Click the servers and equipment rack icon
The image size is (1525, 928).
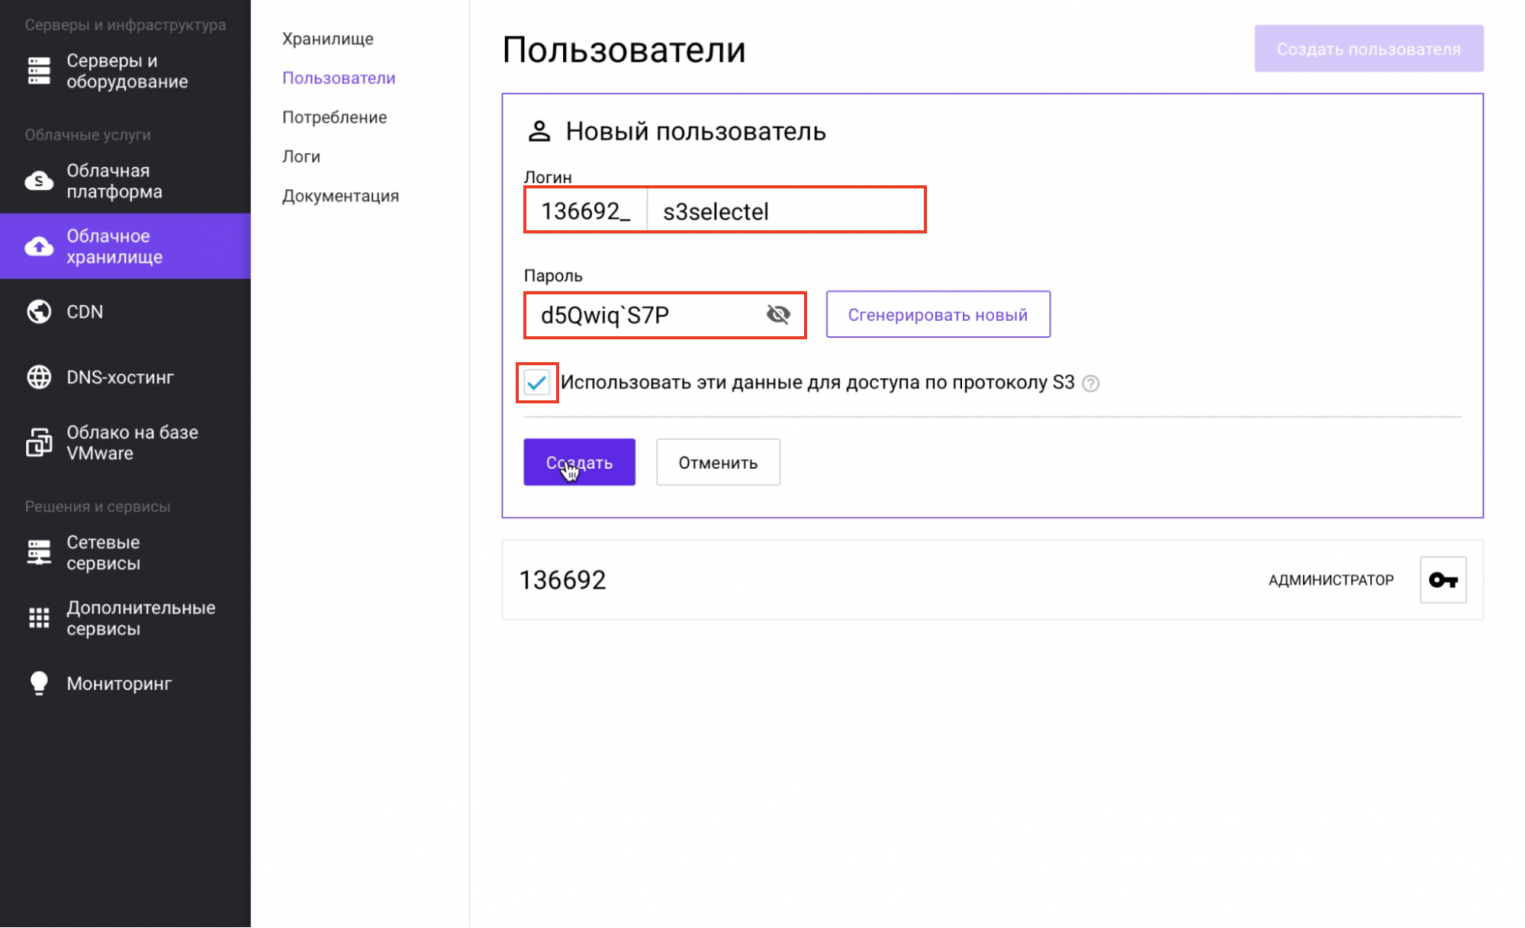(x=39, y=71)
